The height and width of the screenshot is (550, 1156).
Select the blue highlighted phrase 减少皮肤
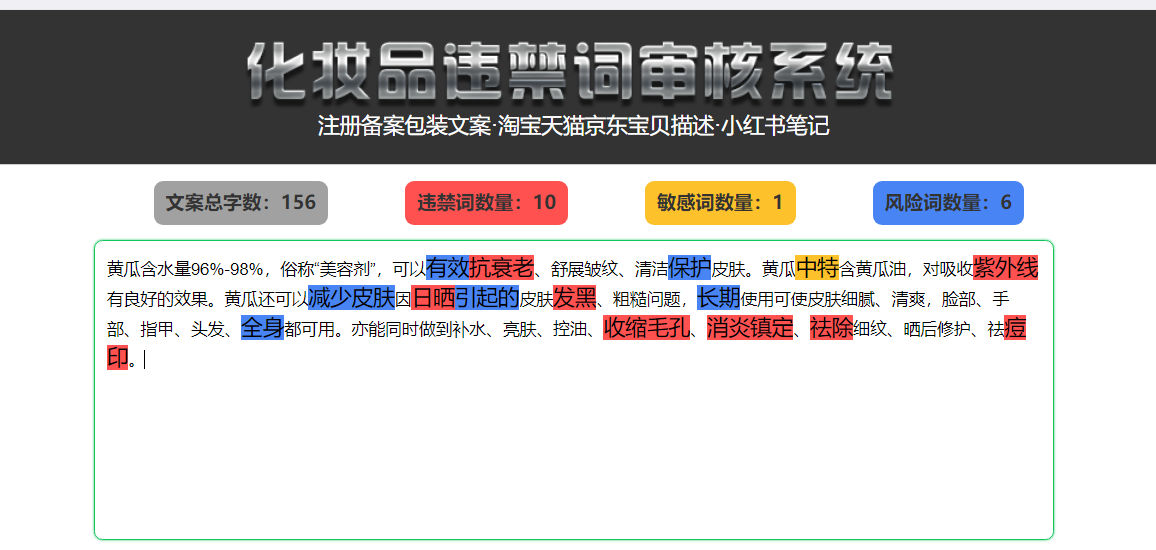[351, 298]
